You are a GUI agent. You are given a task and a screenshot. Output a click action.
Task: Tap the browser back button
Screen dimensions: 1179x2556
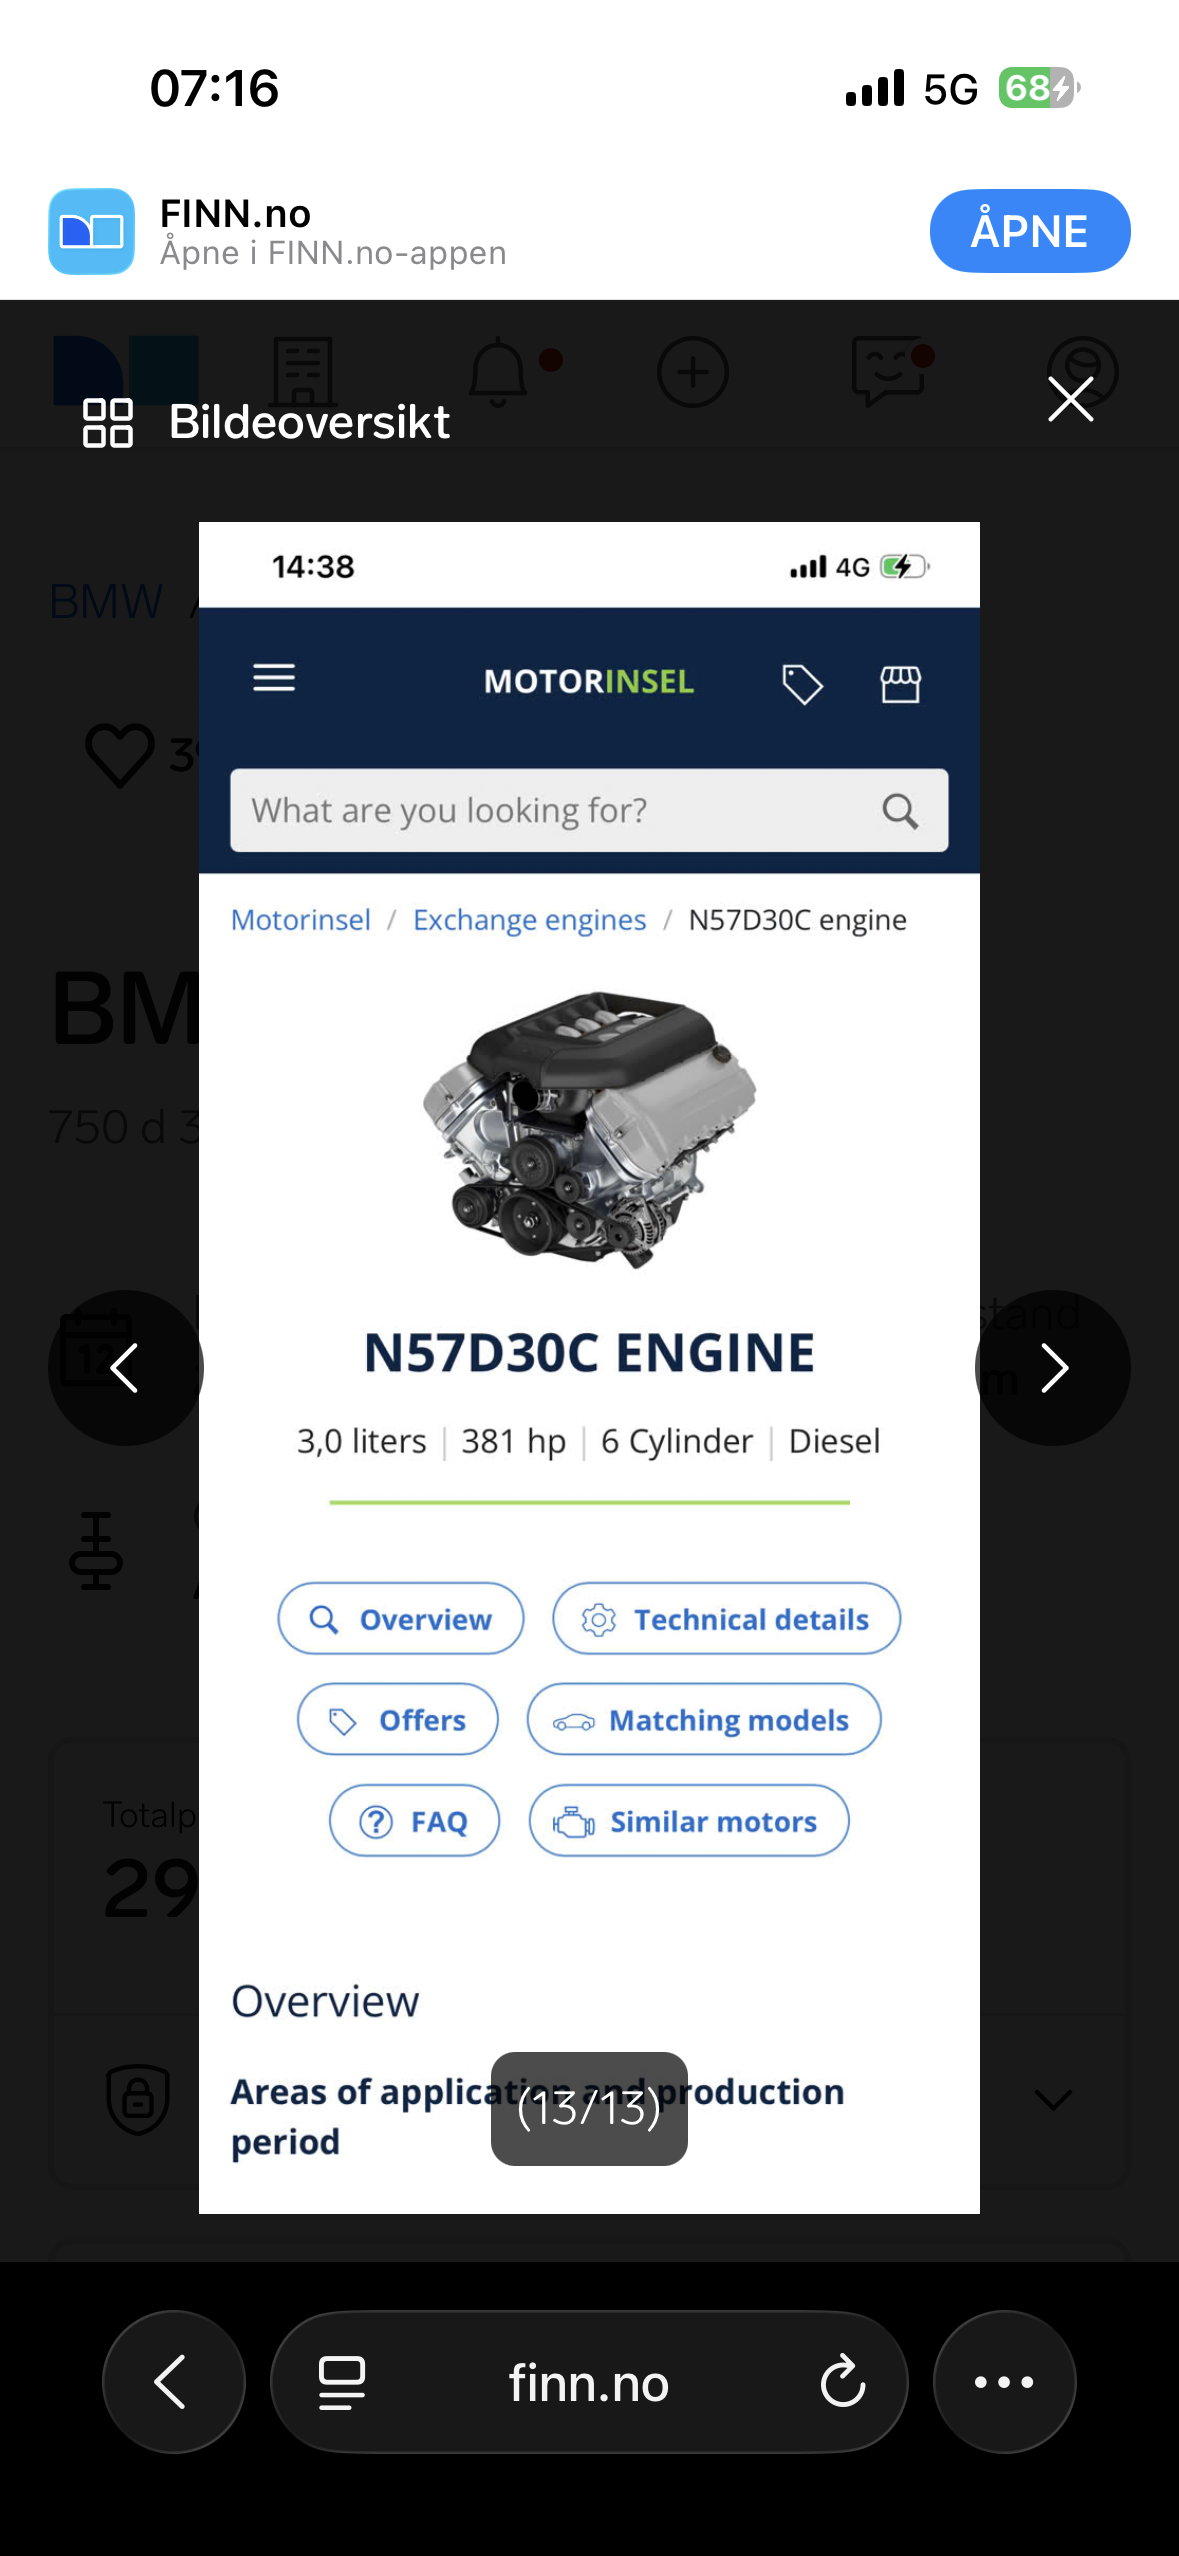[173, 2381]
